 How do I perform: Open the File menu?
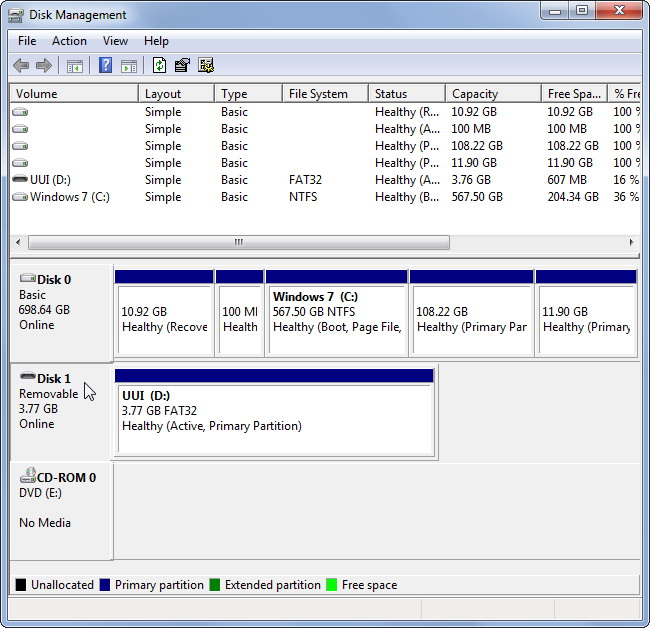coord(27,41)
